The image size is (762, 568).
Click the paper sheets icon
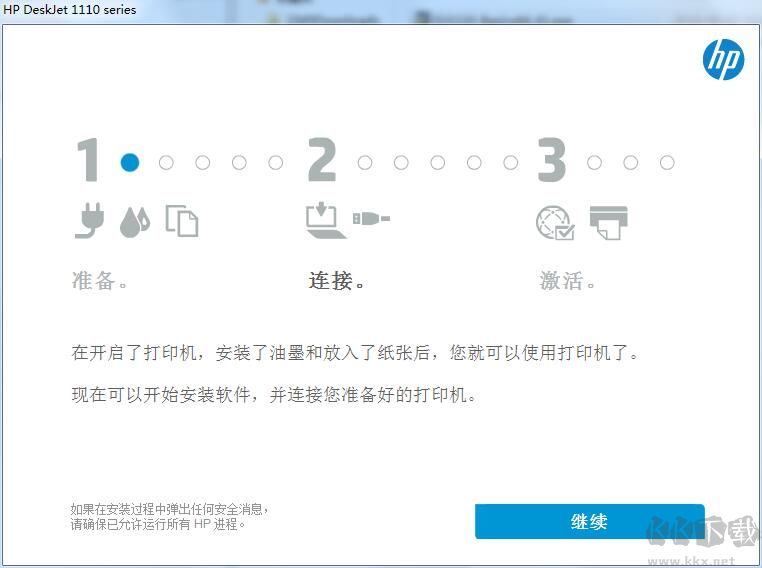182,221
